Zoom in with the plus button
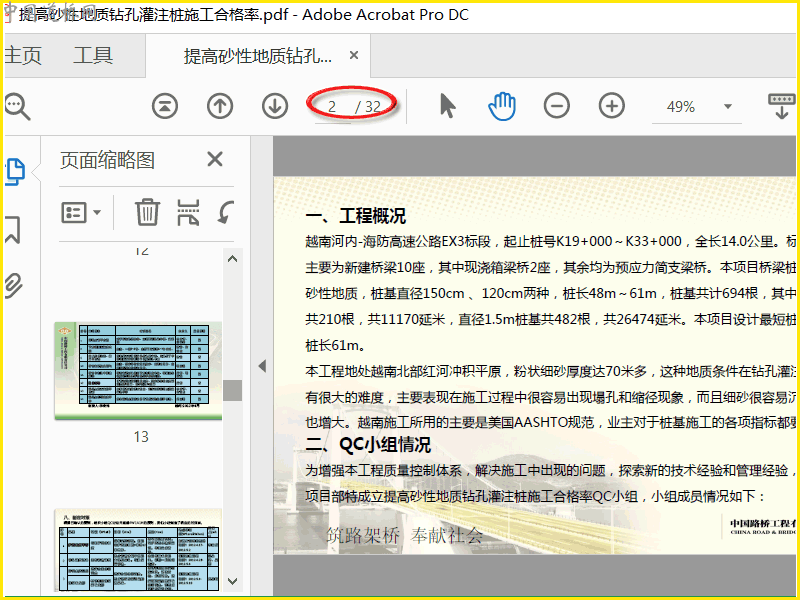800x600 pixels. (612, 106)
